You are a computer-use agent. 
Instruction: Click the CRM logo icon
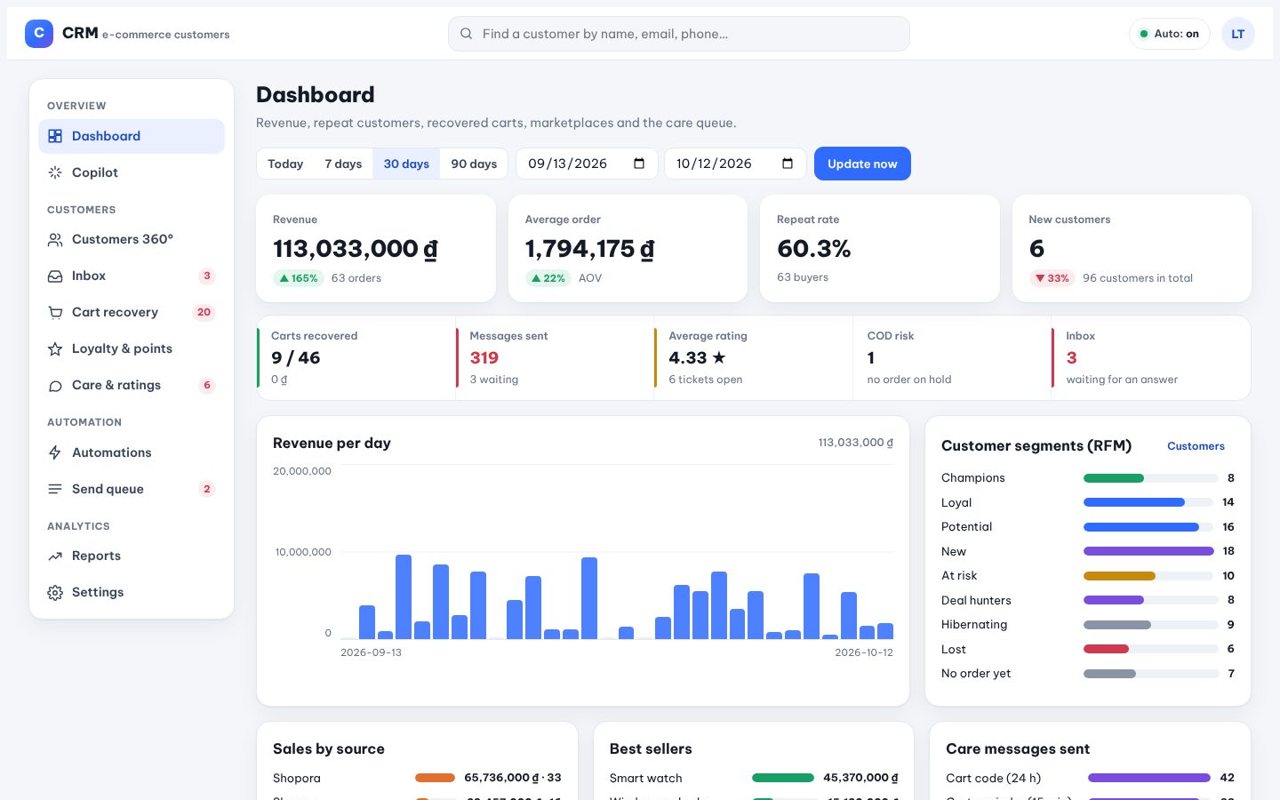[x=39, y=34]
